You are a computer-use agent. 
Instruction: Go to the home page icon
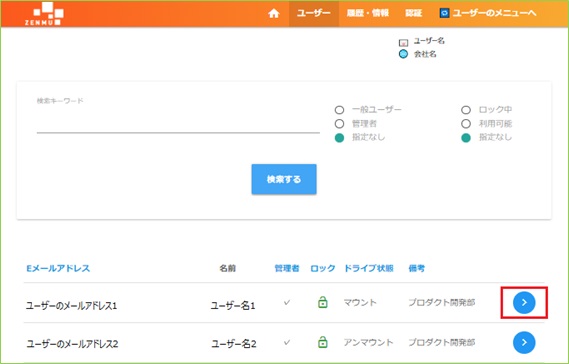pyautogui.click(x=274, y=13)
